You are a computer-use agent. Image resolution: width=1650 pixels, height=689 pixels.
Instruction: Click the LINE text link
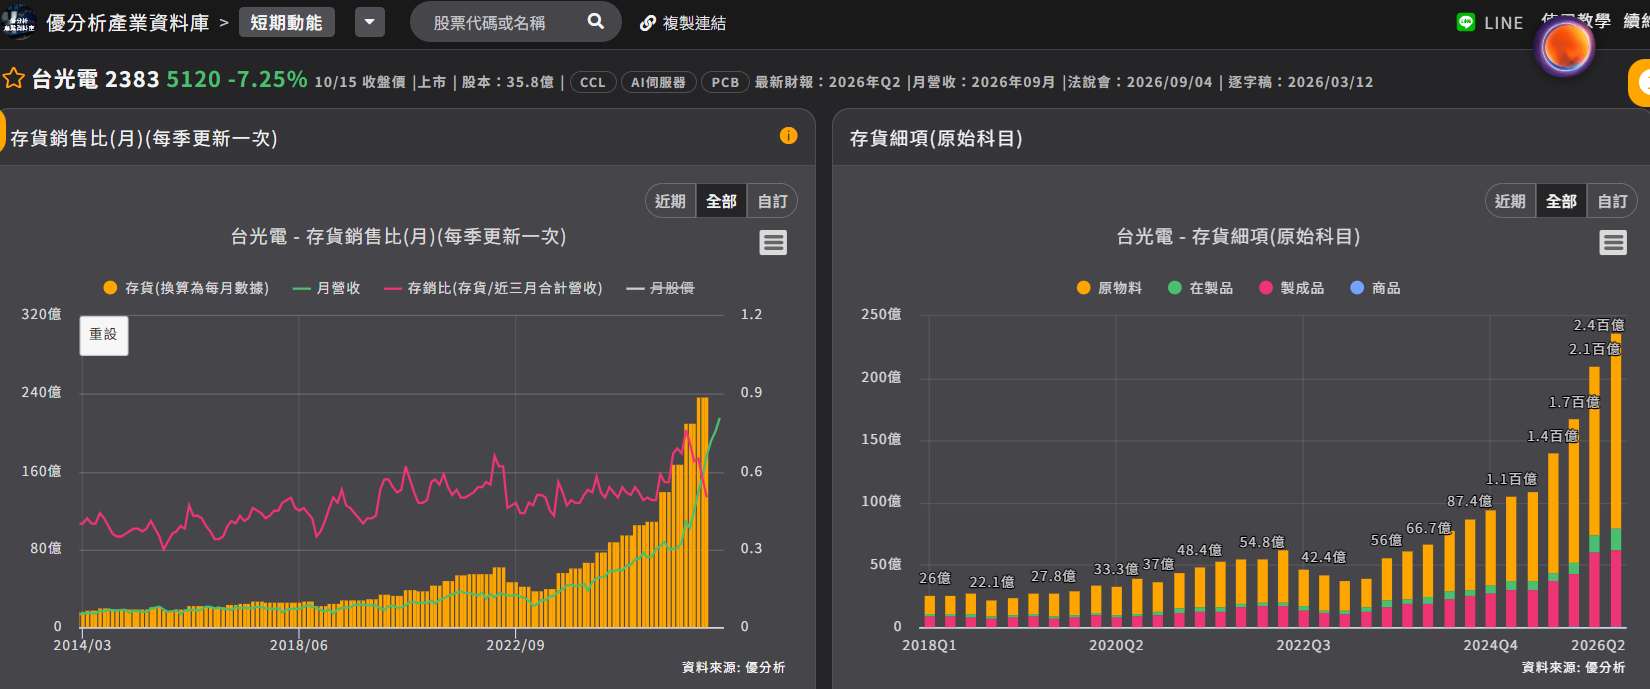[1503, 23]
